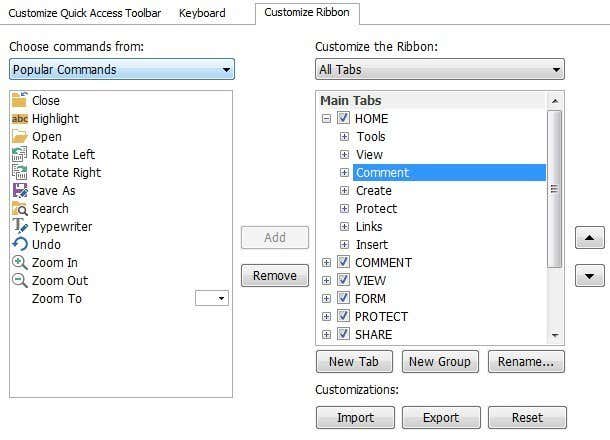This screenshot has height=440, width=610.
Task: Click the Zoom In magnifier icon
Action: (x=19, y=262)
